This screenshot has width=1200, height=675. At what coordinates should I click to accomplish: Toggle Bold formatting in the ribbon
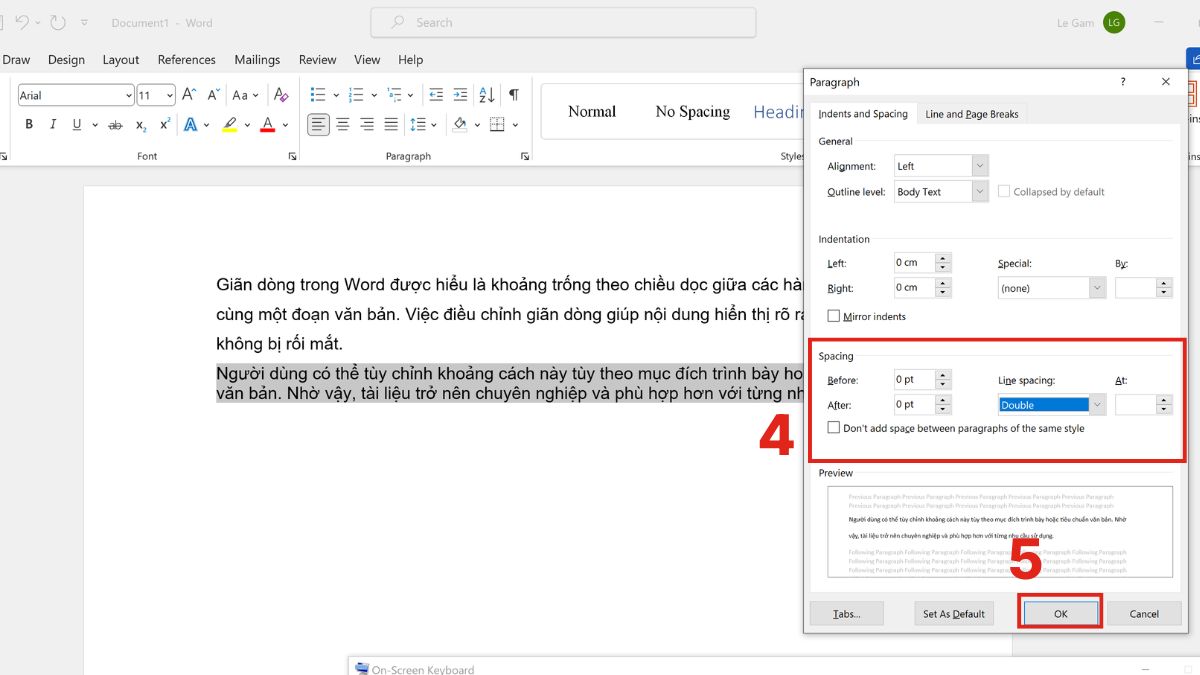pyautogui.click(x=29, y=125)
